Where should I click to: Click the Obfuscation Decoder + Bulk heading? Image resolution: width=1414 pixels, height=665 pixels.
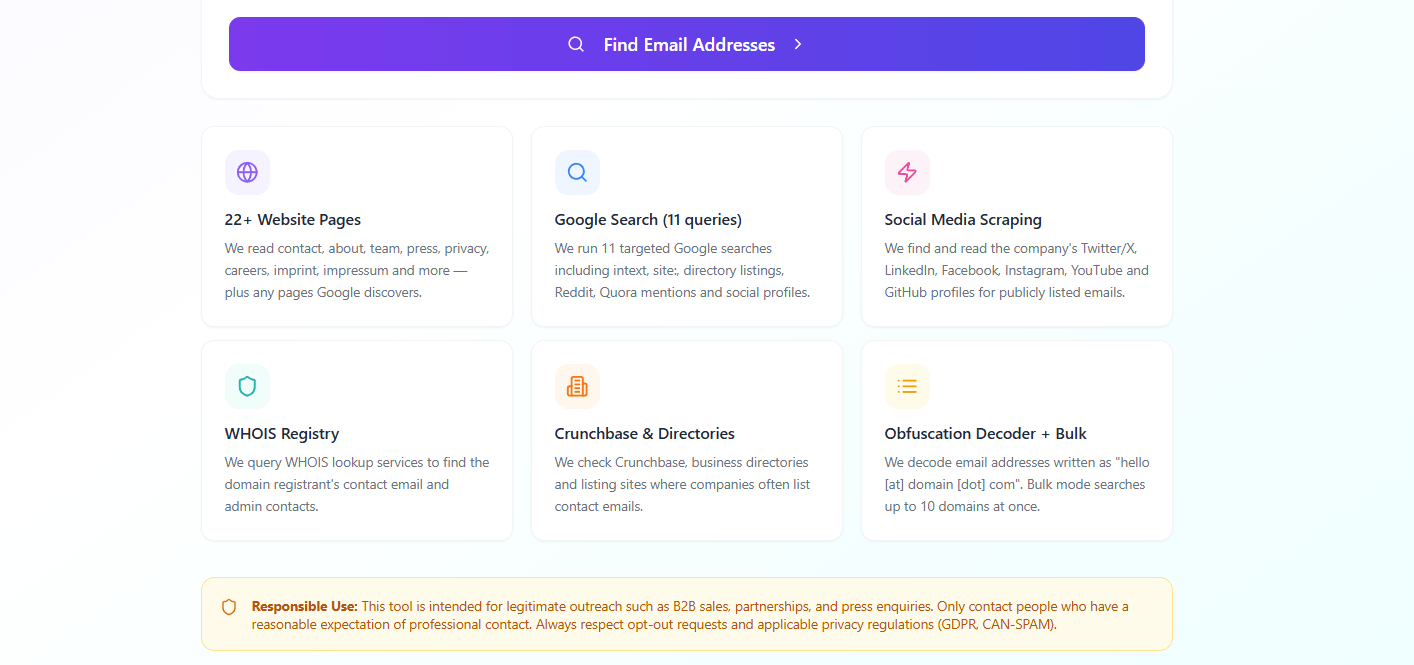(x=985, y=433)
